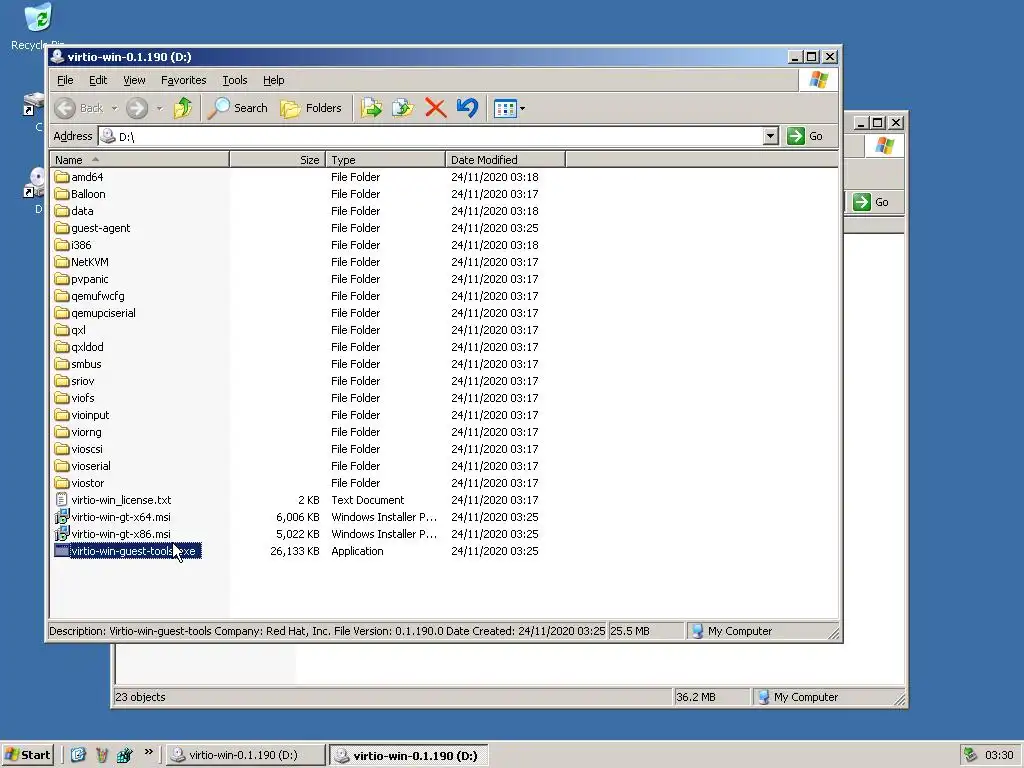This screenshot has height=768, width=1024.
Task: Sort by the Type column header
Action: (385, 159)
